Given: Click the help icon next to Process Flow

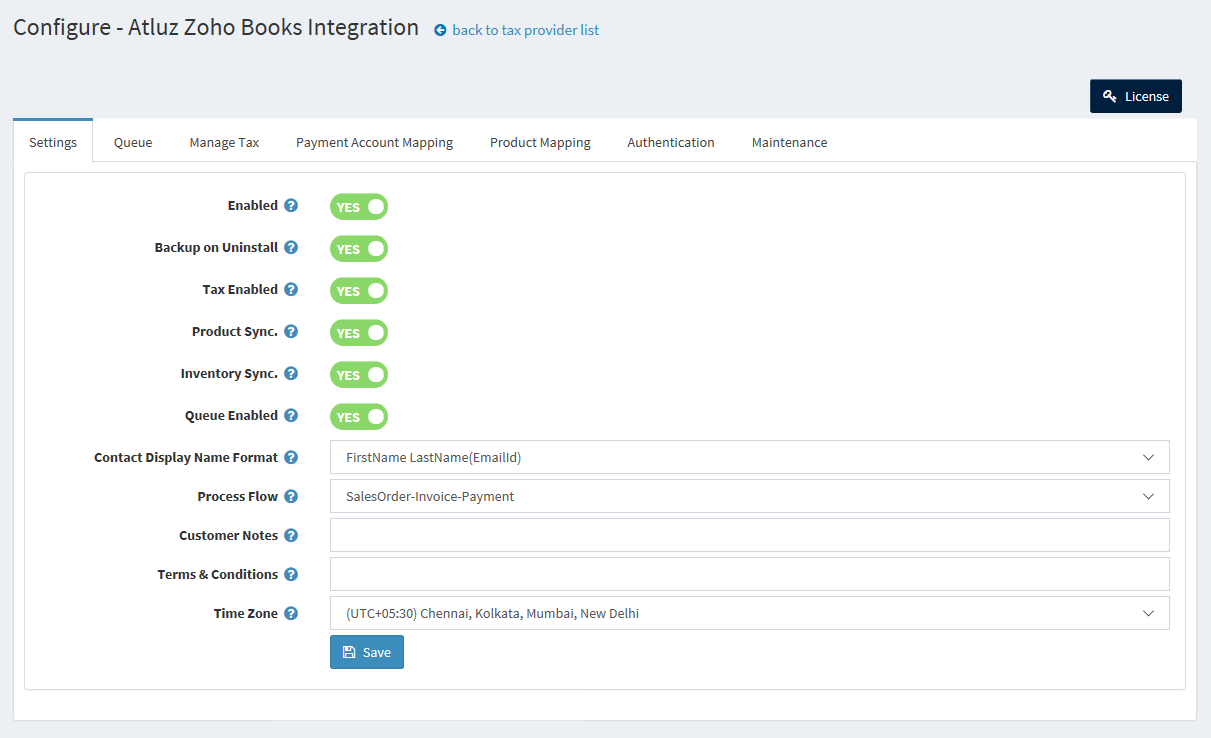Looking at the screenshot, I should pyautogui.click(x=291, y=497).
